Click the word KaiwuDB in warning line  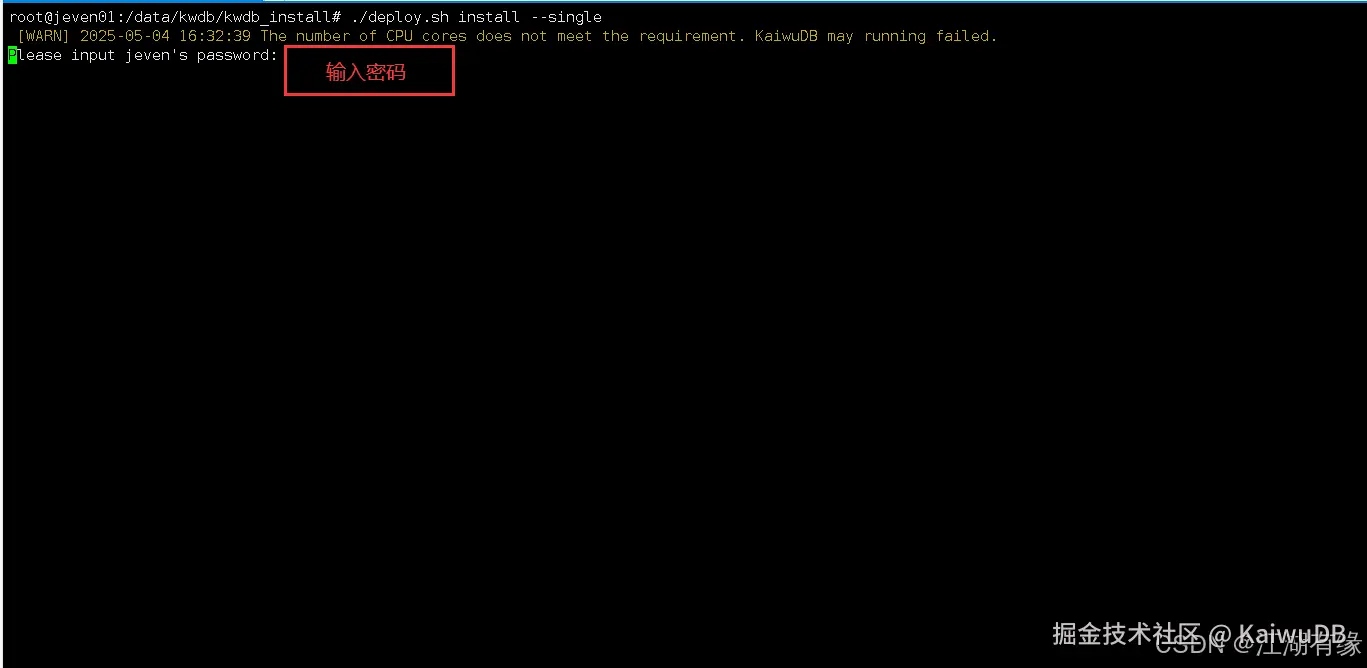click(x=786, y=36)
